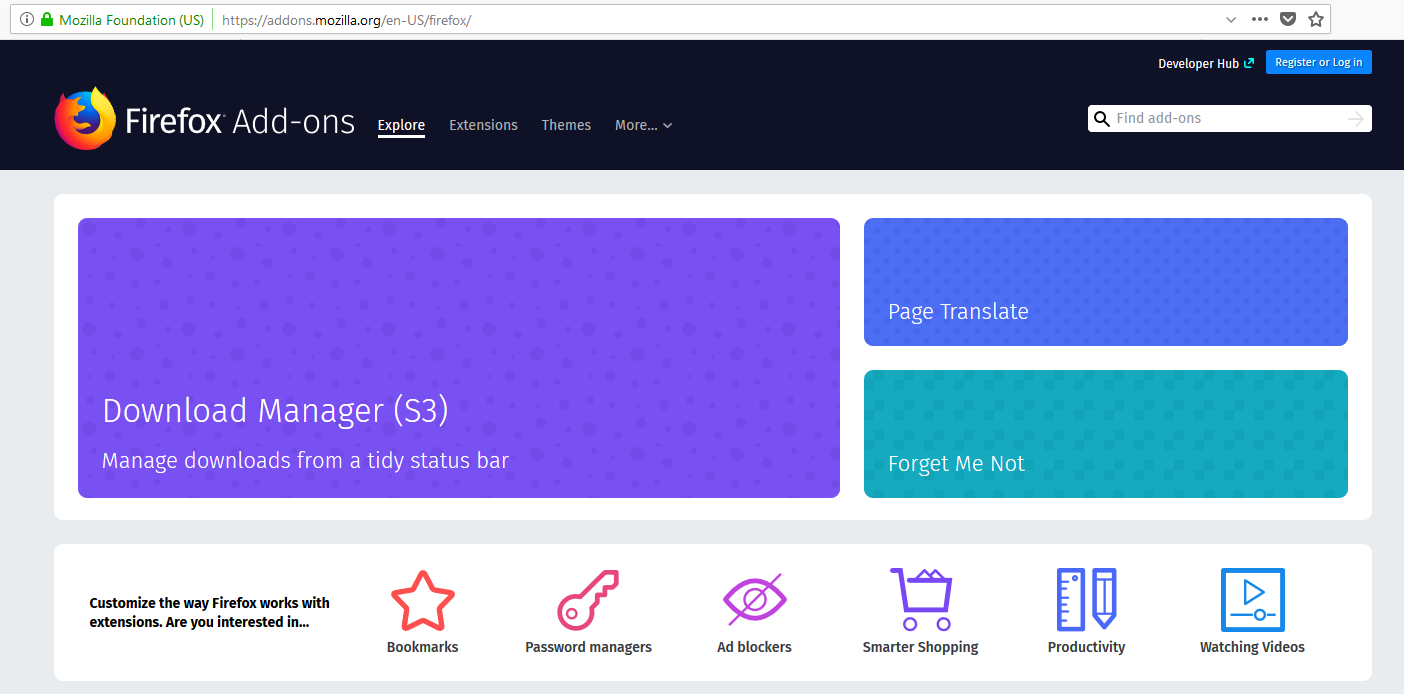This screenshot has height=694, width=1404.
Task: Click the Bookmarks star icon
Action: point(422,600)
